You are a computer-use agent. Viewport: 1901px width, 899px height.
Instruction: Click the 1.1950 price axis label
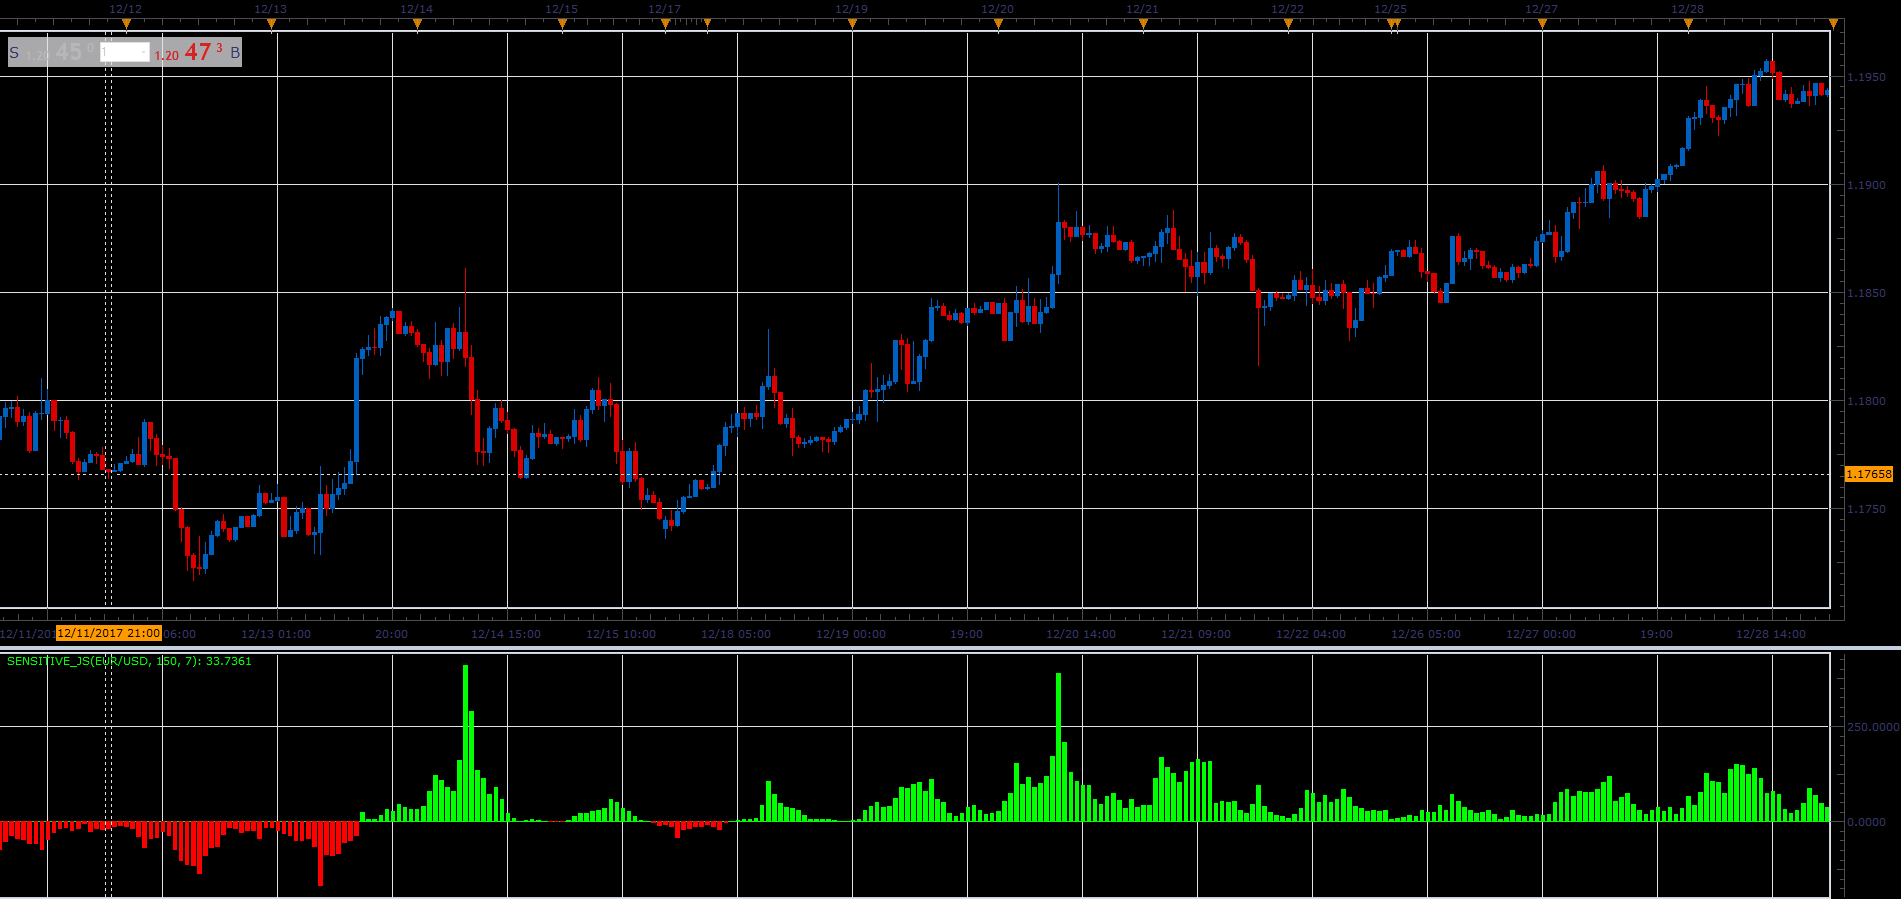1866,77
